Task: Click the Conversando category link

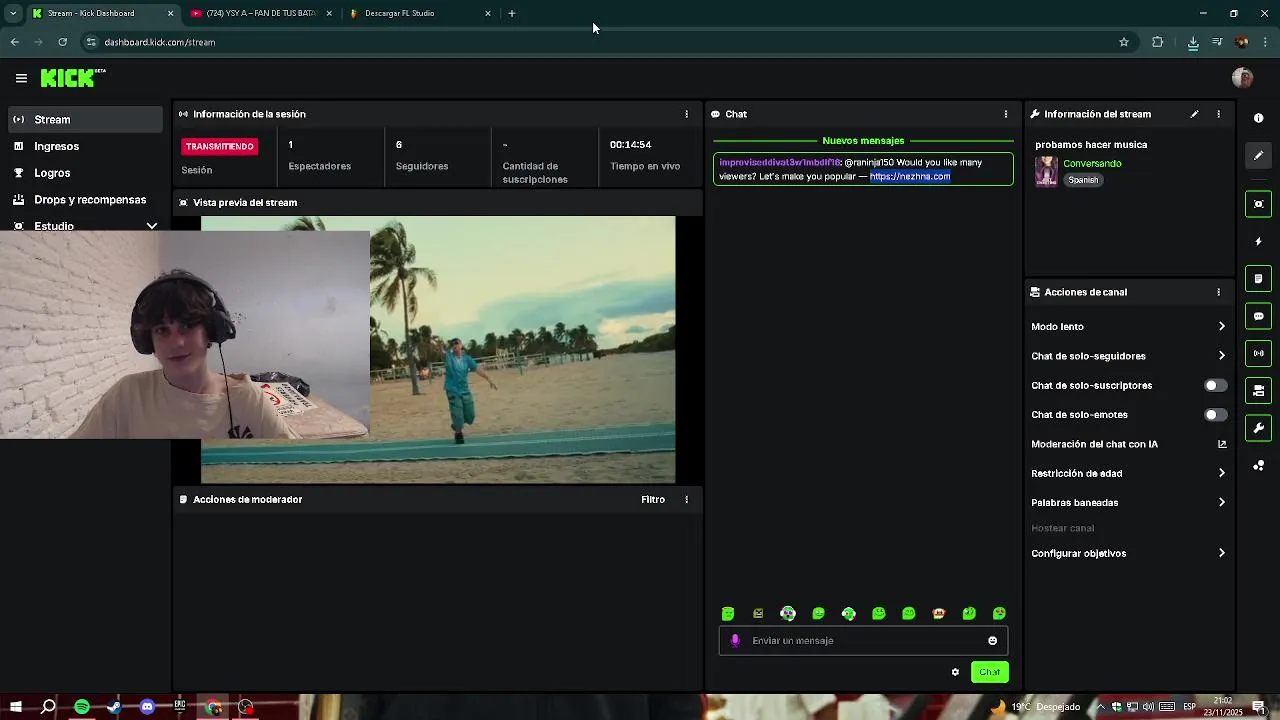Action: (x=1092, y=163)
